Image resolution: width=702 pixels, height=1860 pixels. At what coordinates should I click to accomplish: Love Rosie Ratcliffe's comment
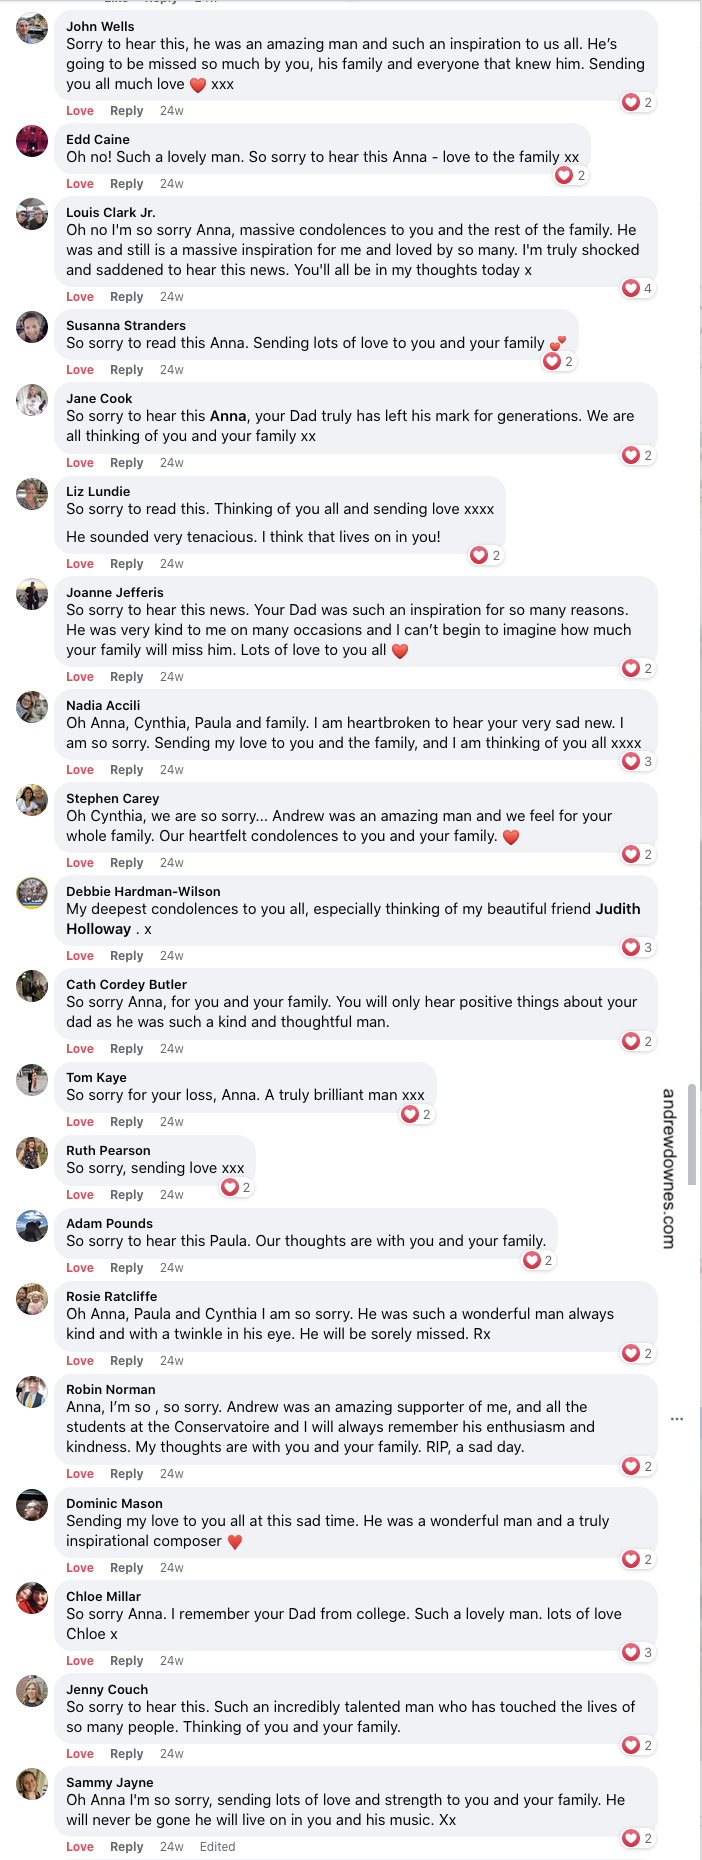point(79,1360)
